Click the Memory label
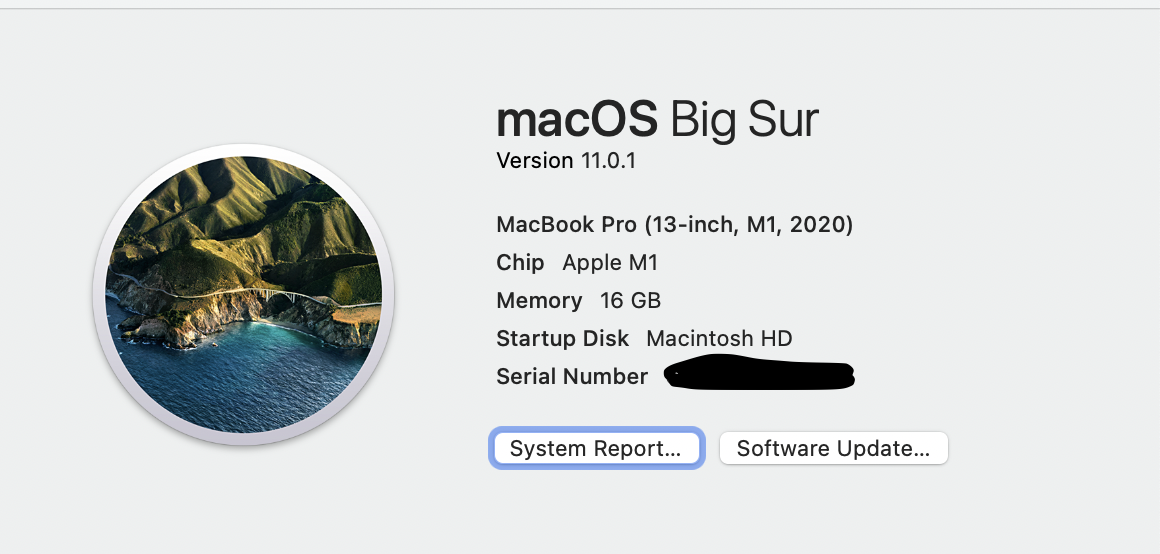 [x=539, y=301]
